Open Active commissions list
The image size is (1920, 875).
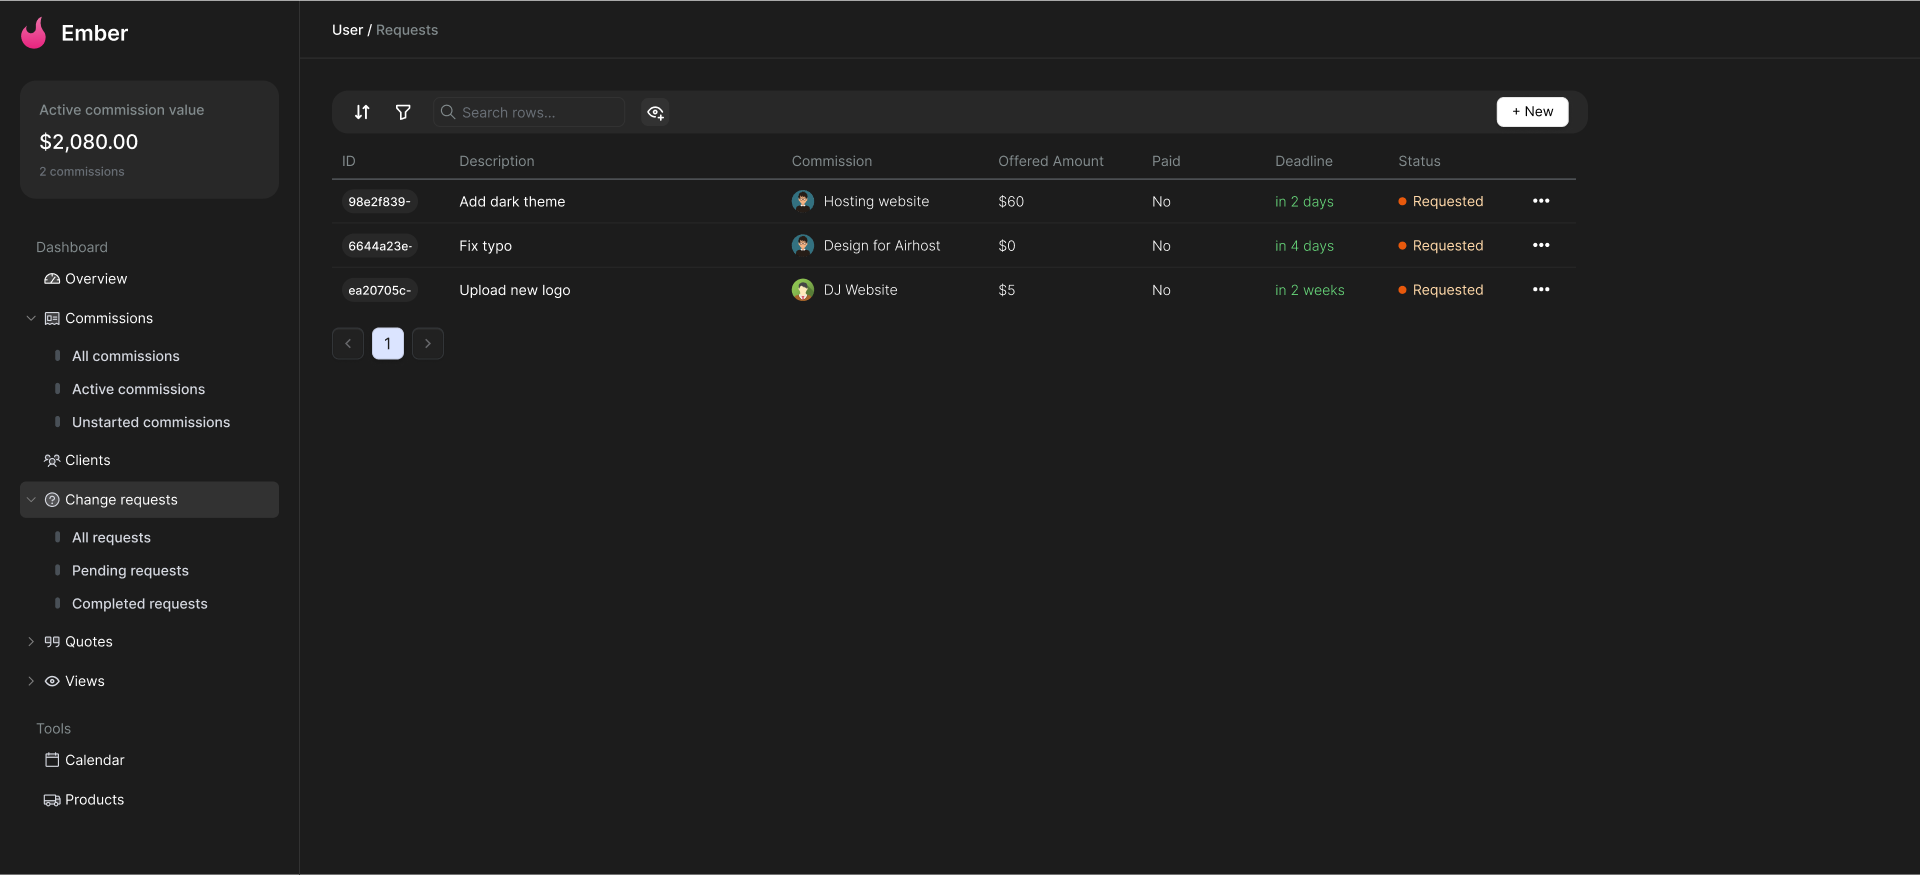(138, 389)
